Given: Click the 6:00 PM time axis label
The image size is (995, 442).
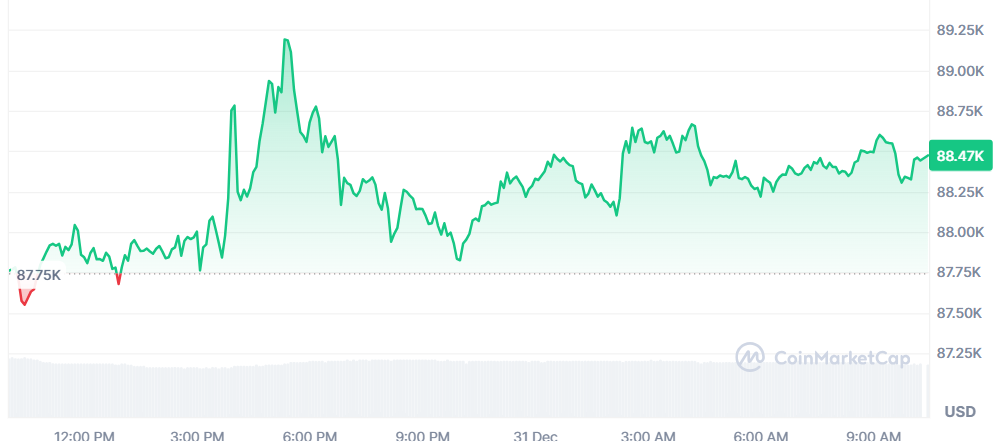Looking at the screenshot, I should pyautogui.click(x=310, y=436).
